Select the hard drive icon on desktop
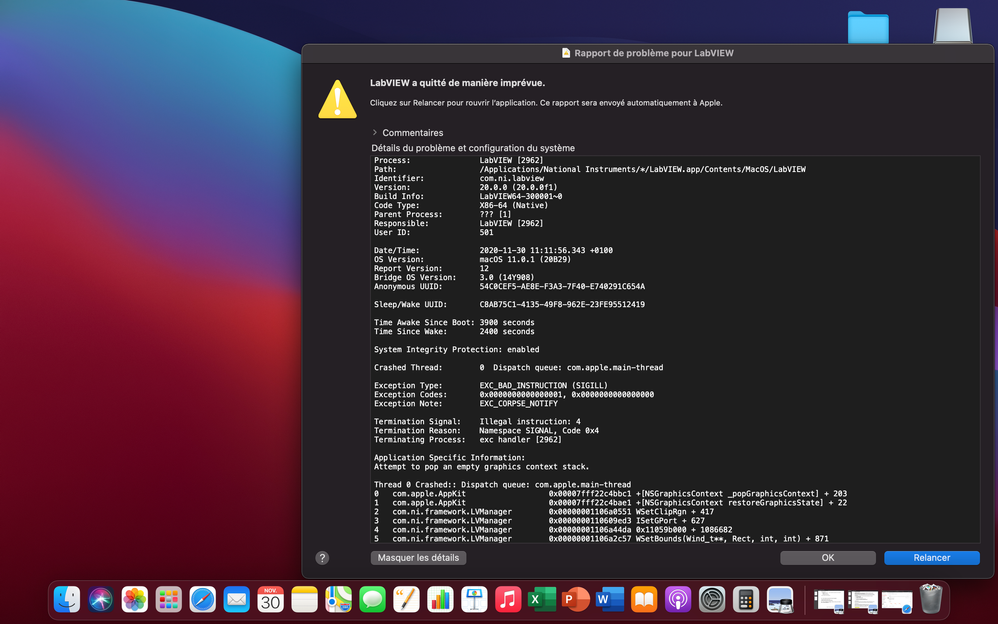998x624 pixels. [953, 25]
